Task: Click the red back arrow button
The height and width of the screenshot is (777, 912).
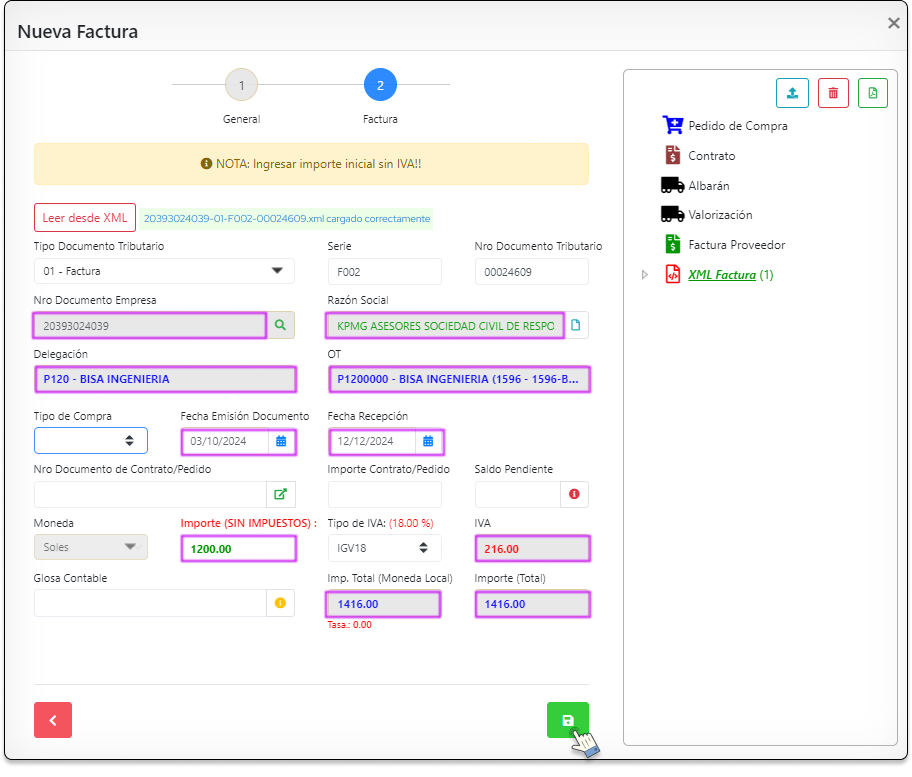Action: coord(53,720)
